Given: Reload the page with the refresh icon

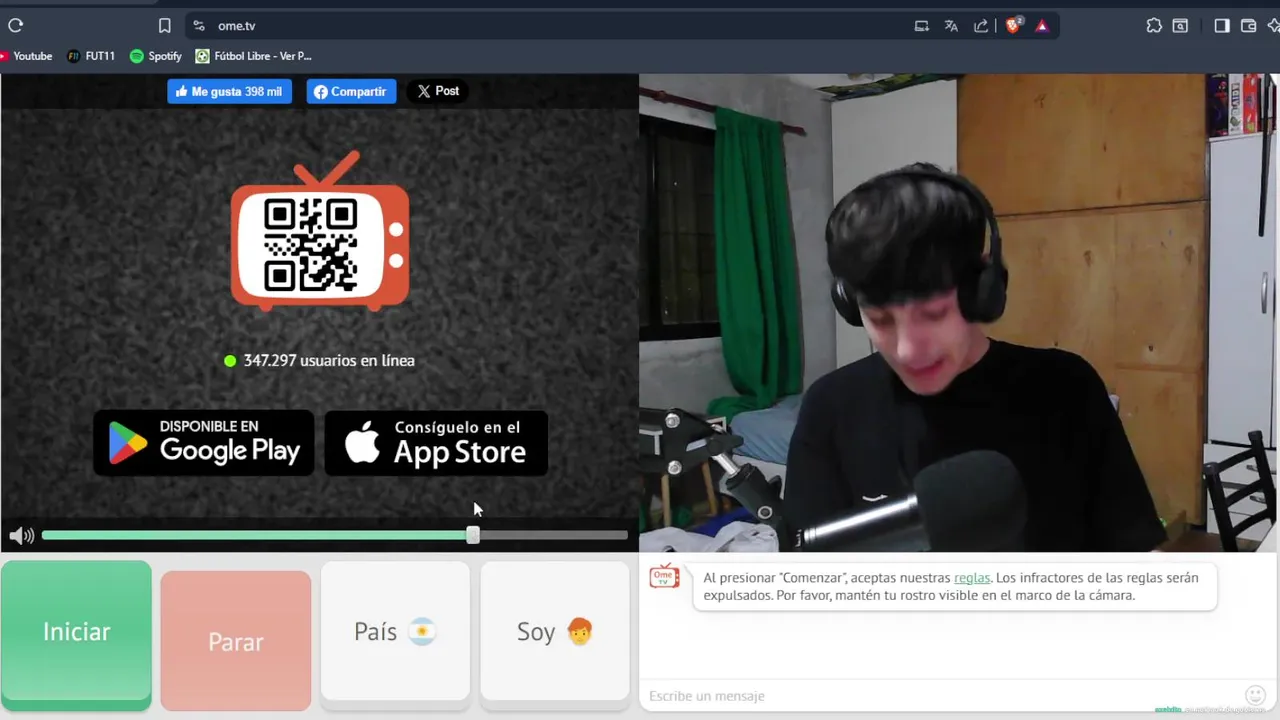Looking at the screenshot, I should 15,26.
